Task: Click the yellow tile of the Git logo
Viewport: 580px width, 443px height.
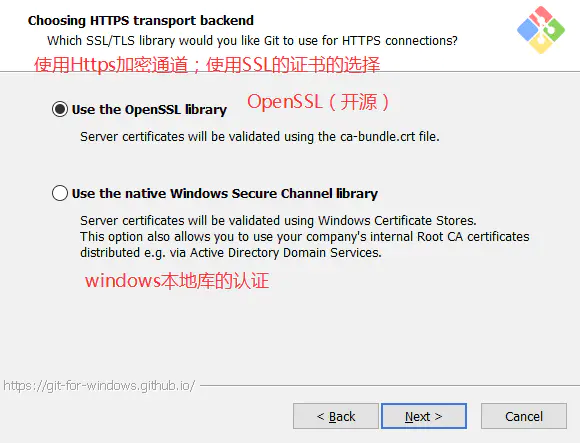Action: tap(541, 44)
